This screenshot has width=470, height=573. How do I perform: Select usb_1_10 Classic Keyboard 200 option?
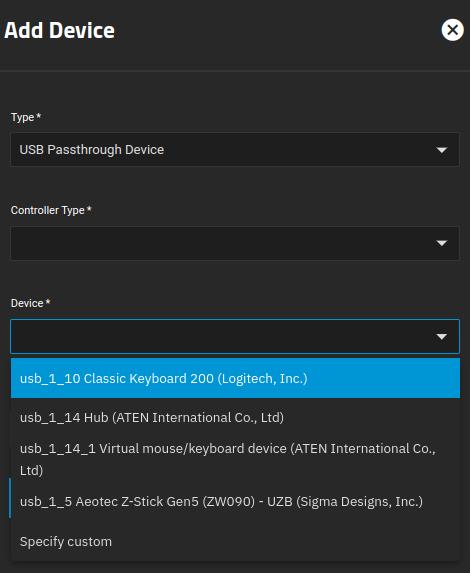click(x=235, y=378)
